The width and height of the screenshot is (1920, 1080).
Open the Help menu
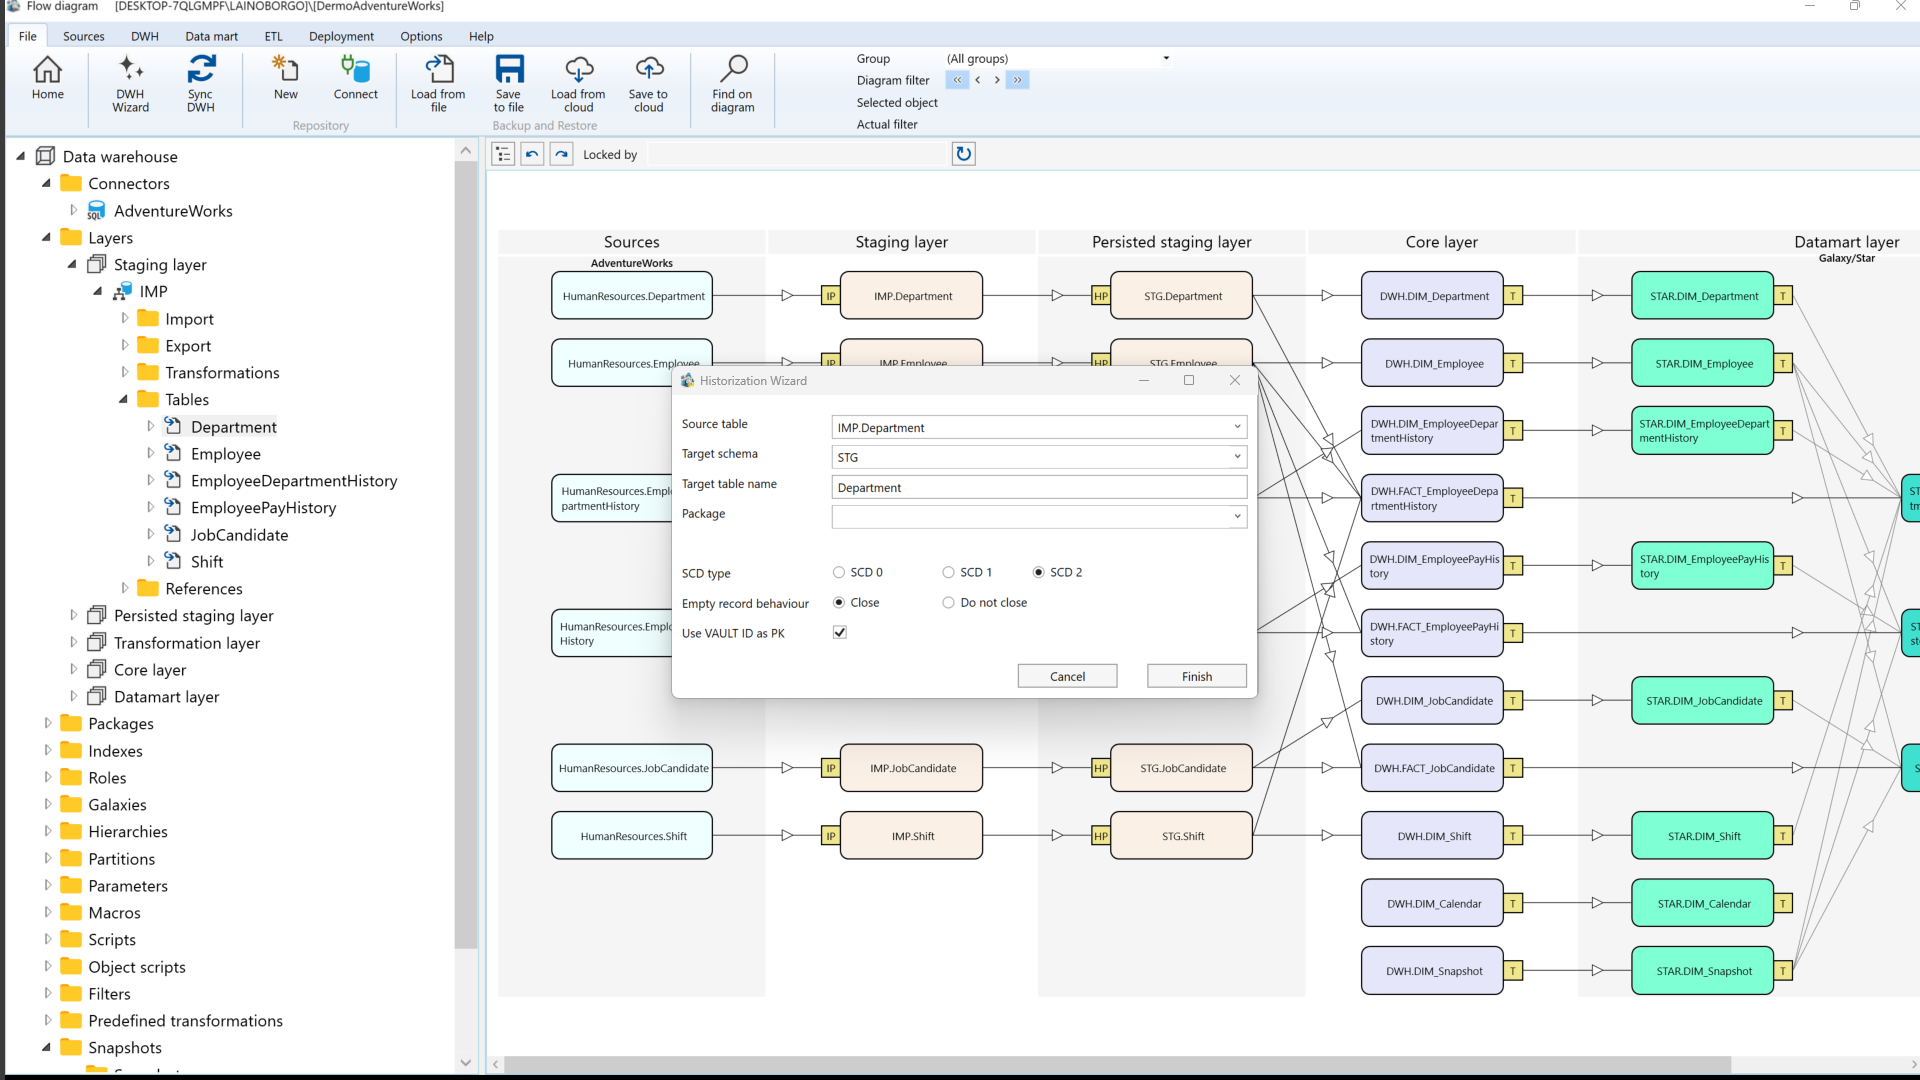481,36
